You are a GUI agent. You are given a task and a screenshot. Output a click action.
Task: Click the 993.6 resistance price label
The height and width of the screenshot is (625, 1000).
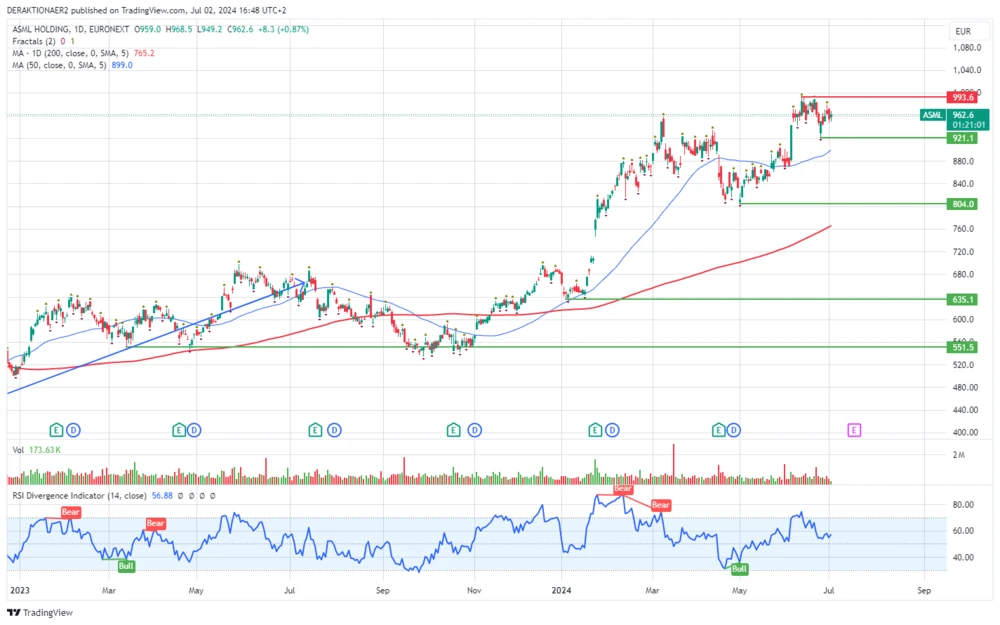(x=963, y=99)
